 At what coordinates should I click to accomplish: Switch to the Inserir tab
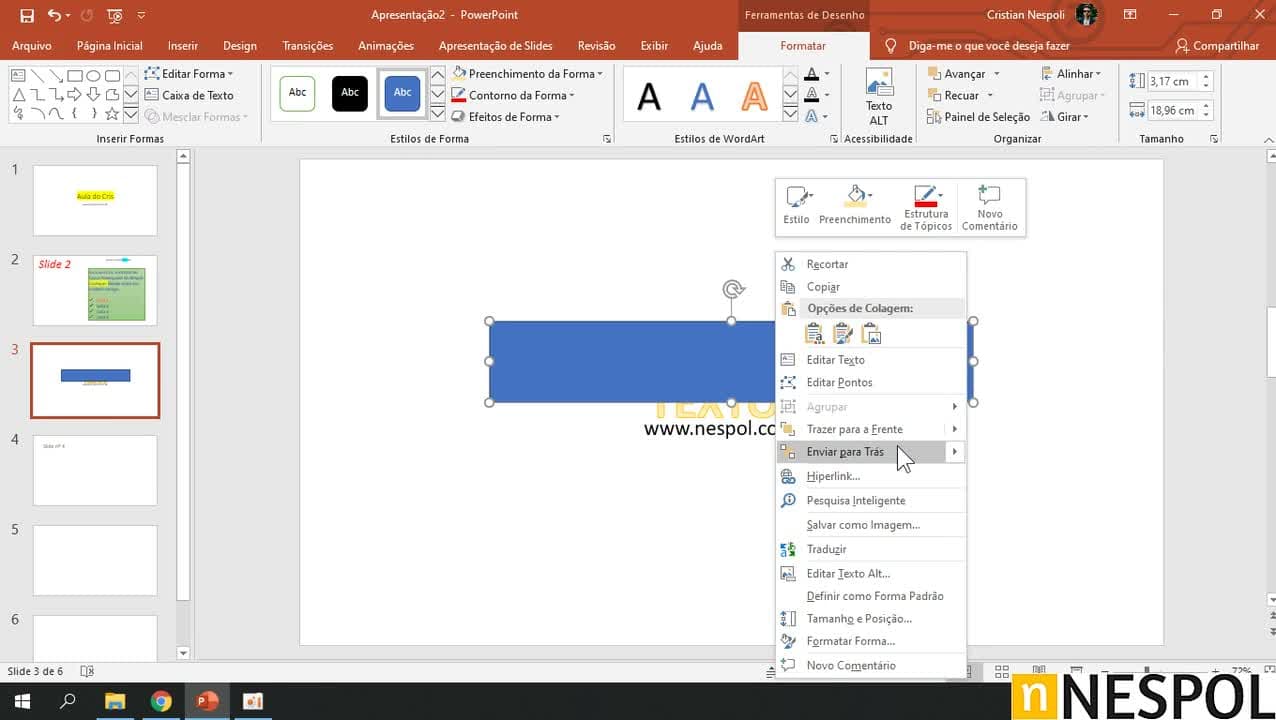(x=183, y=46)
